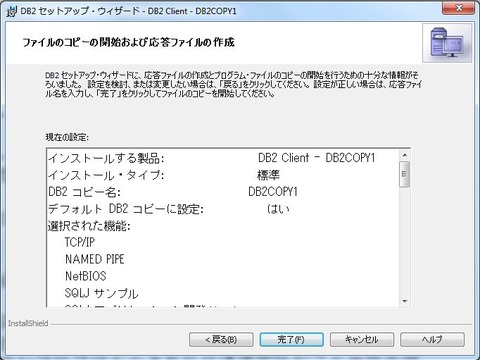
Task: Go back with the 戻る(B) button
Action: coord(221,339)
